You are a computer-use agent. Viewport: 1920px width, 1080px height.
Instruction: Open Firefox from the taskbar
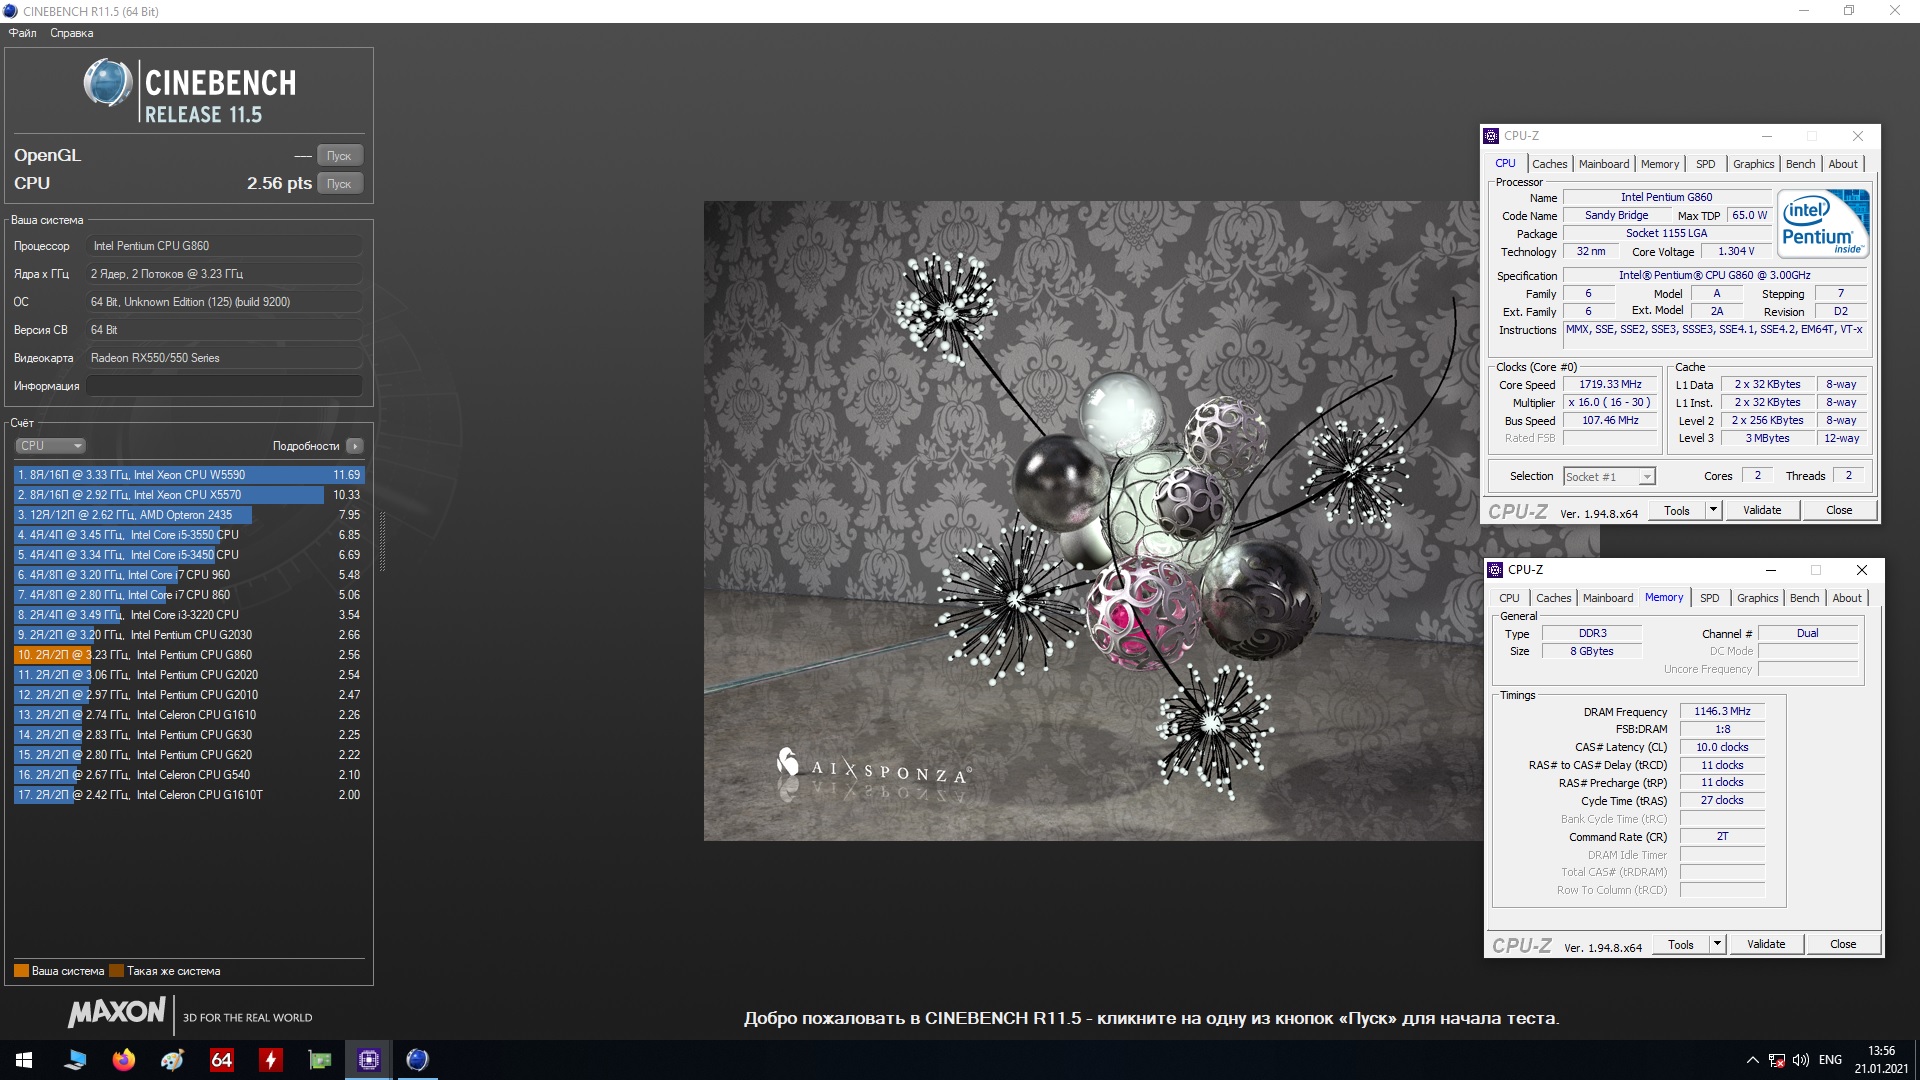(x=123, y=1060)
